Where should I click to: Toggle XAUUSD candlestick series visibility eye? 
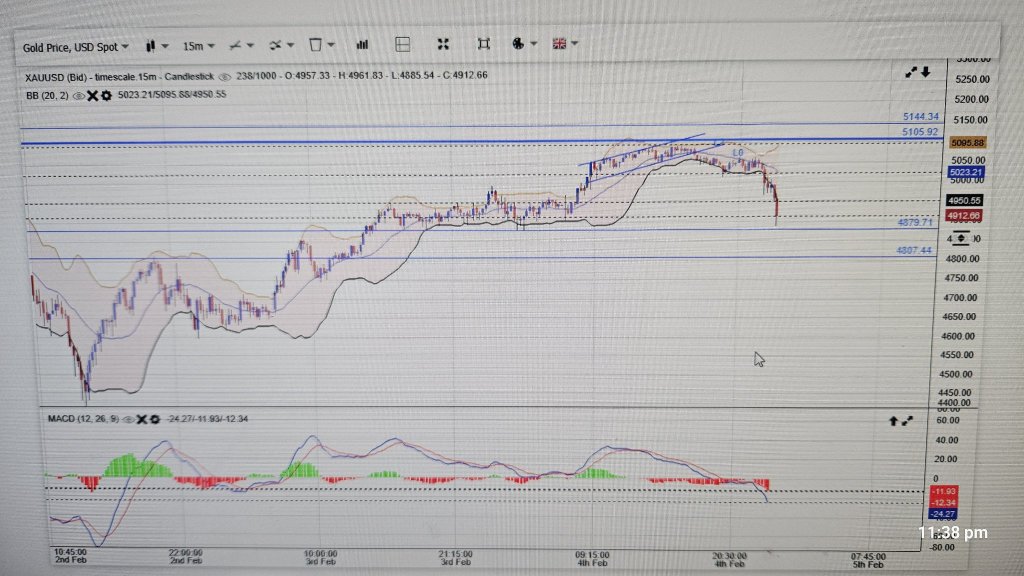click(225, 76)
